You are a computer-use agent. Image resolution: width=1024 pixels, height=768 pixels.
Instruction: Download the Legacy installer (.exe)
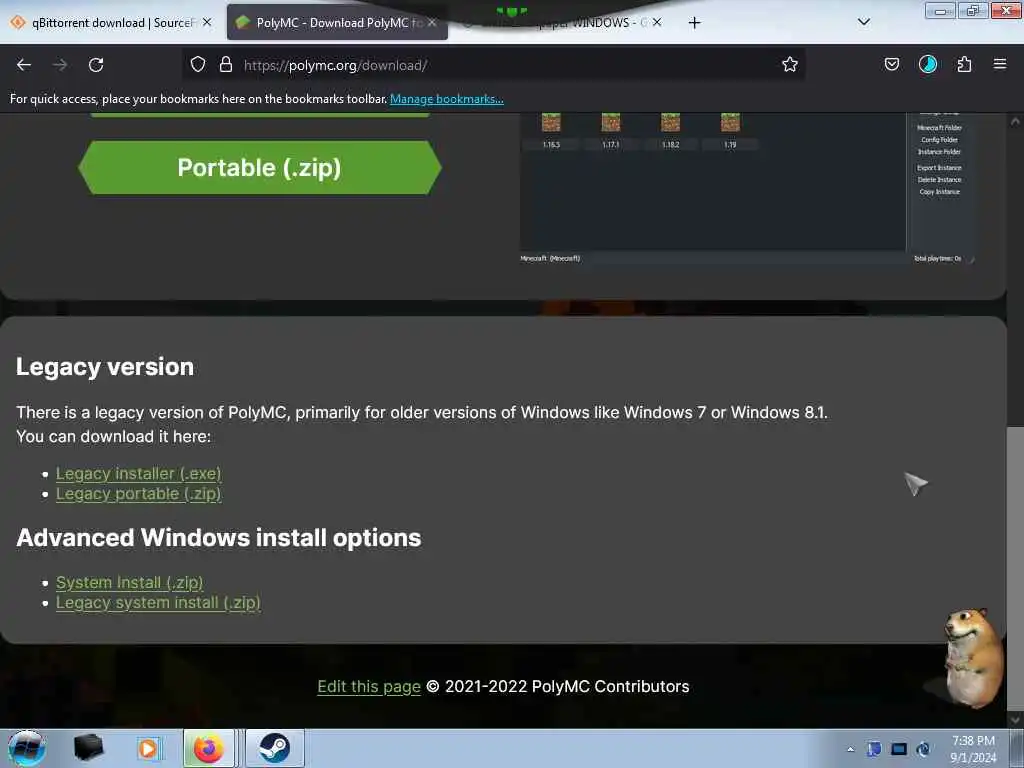[138, 473]
